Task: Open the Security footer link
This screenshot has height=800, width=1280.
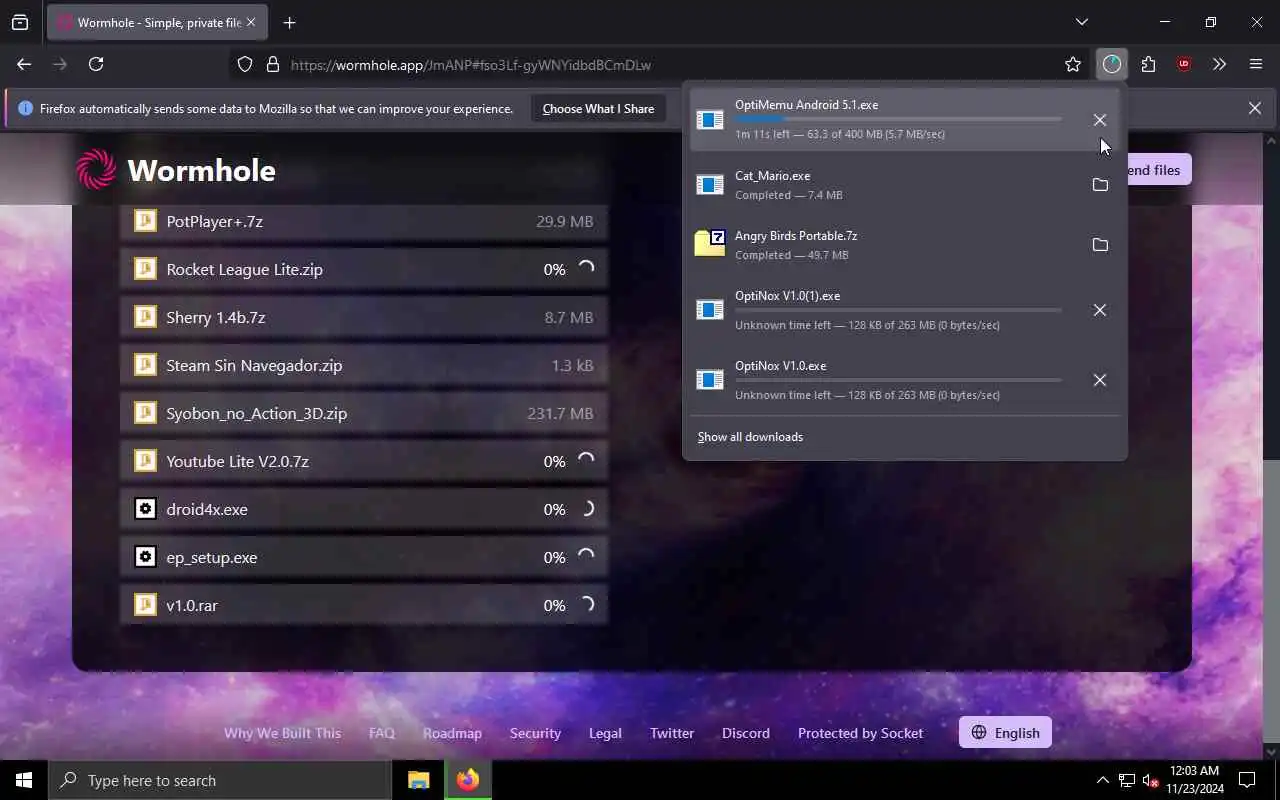Action: pos(535,733)
